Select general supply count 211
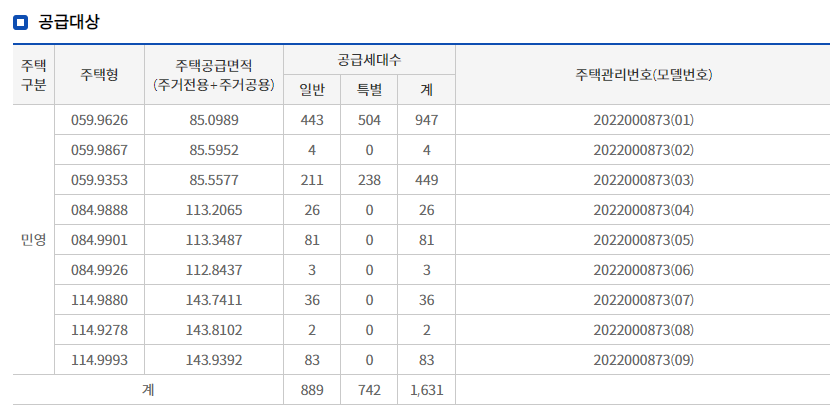 point(312,180)
